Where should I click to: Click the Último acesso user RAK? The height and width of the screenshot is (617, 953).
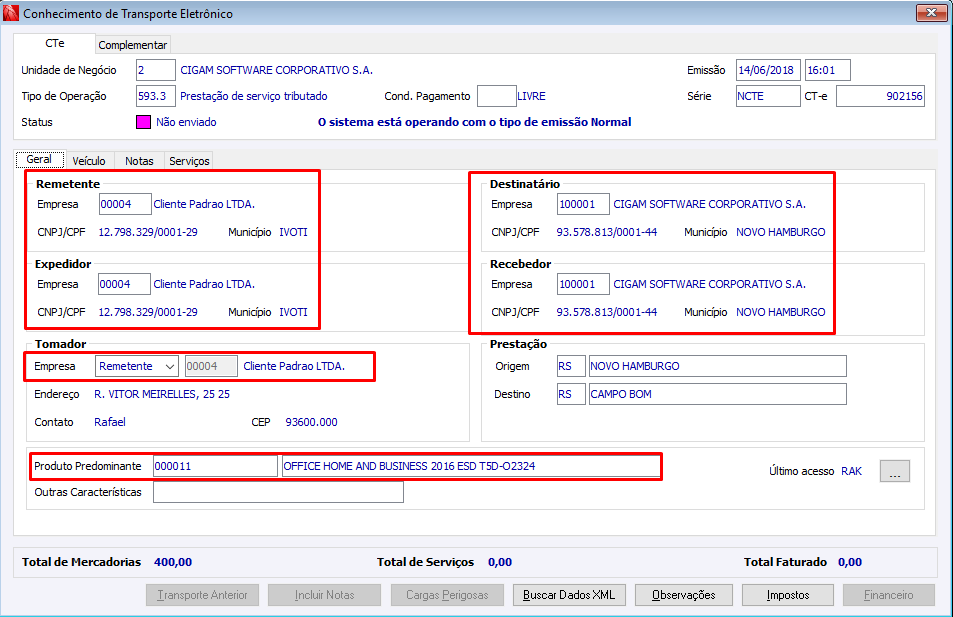852,471
